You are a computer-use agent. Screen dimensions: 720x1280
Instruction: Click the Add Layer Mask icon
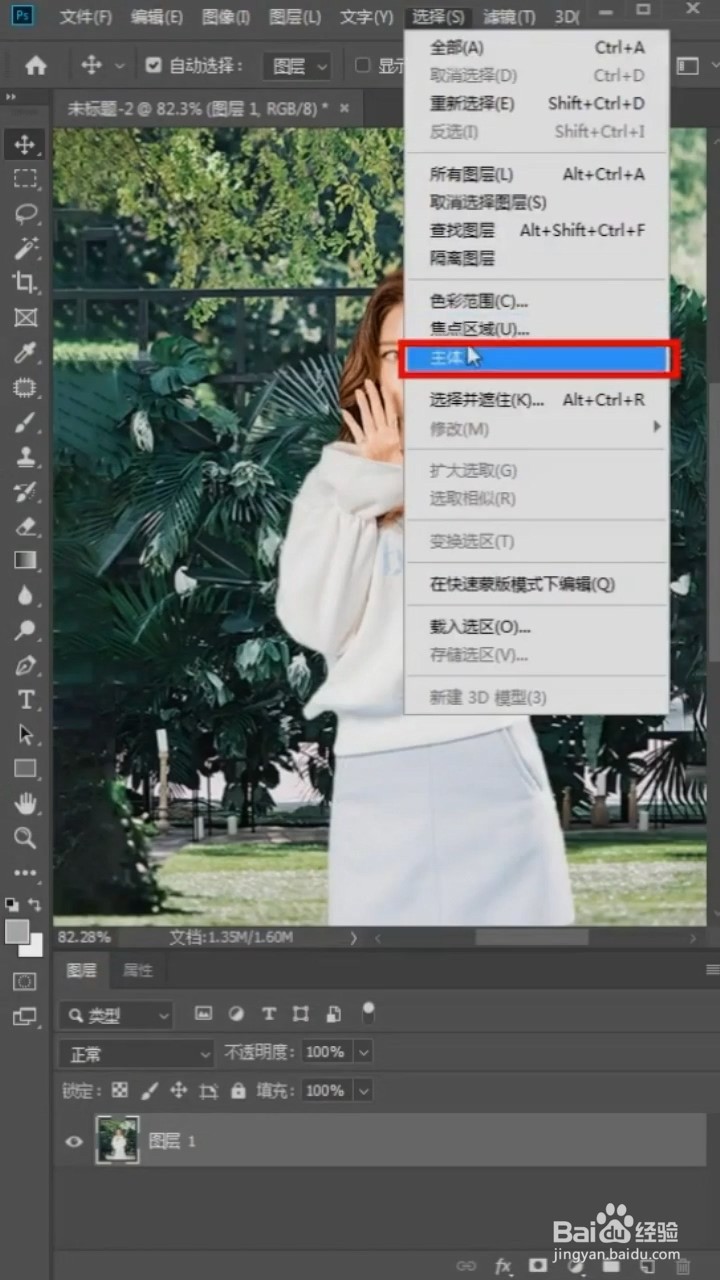click(538, 1266)
